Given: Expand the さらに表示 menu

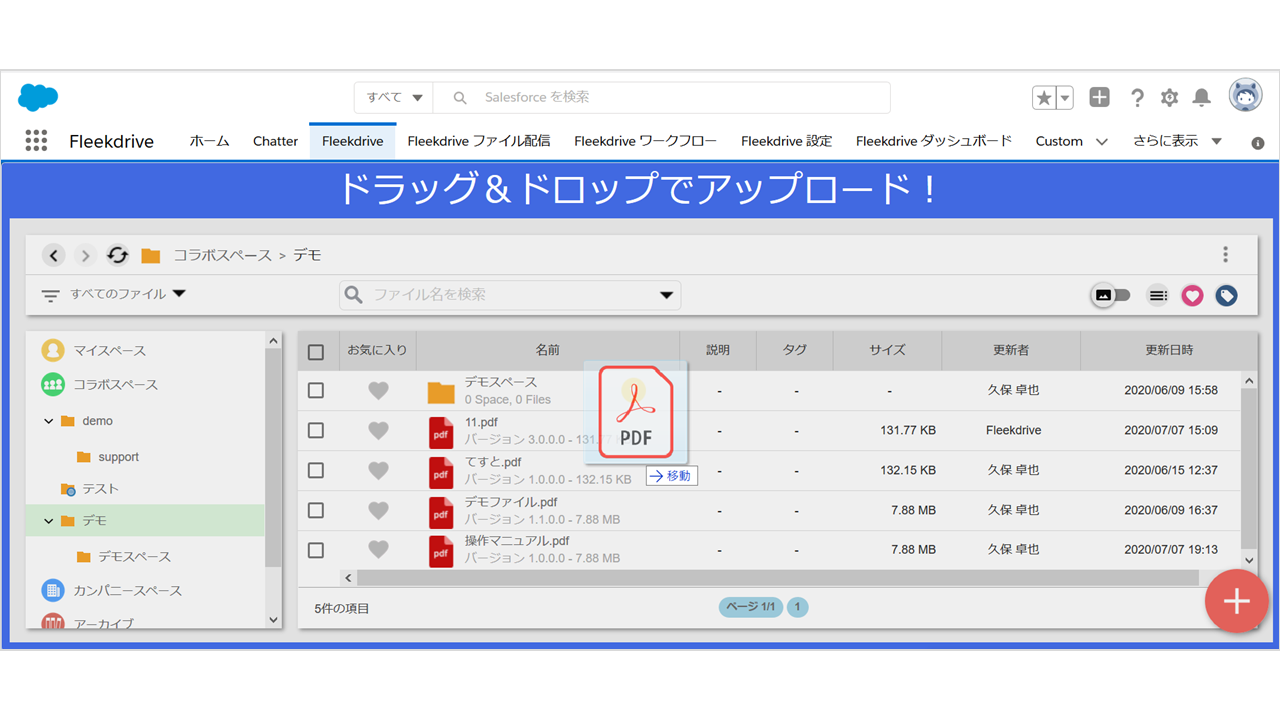Looking at the screenshot, I should point(1177,141).
